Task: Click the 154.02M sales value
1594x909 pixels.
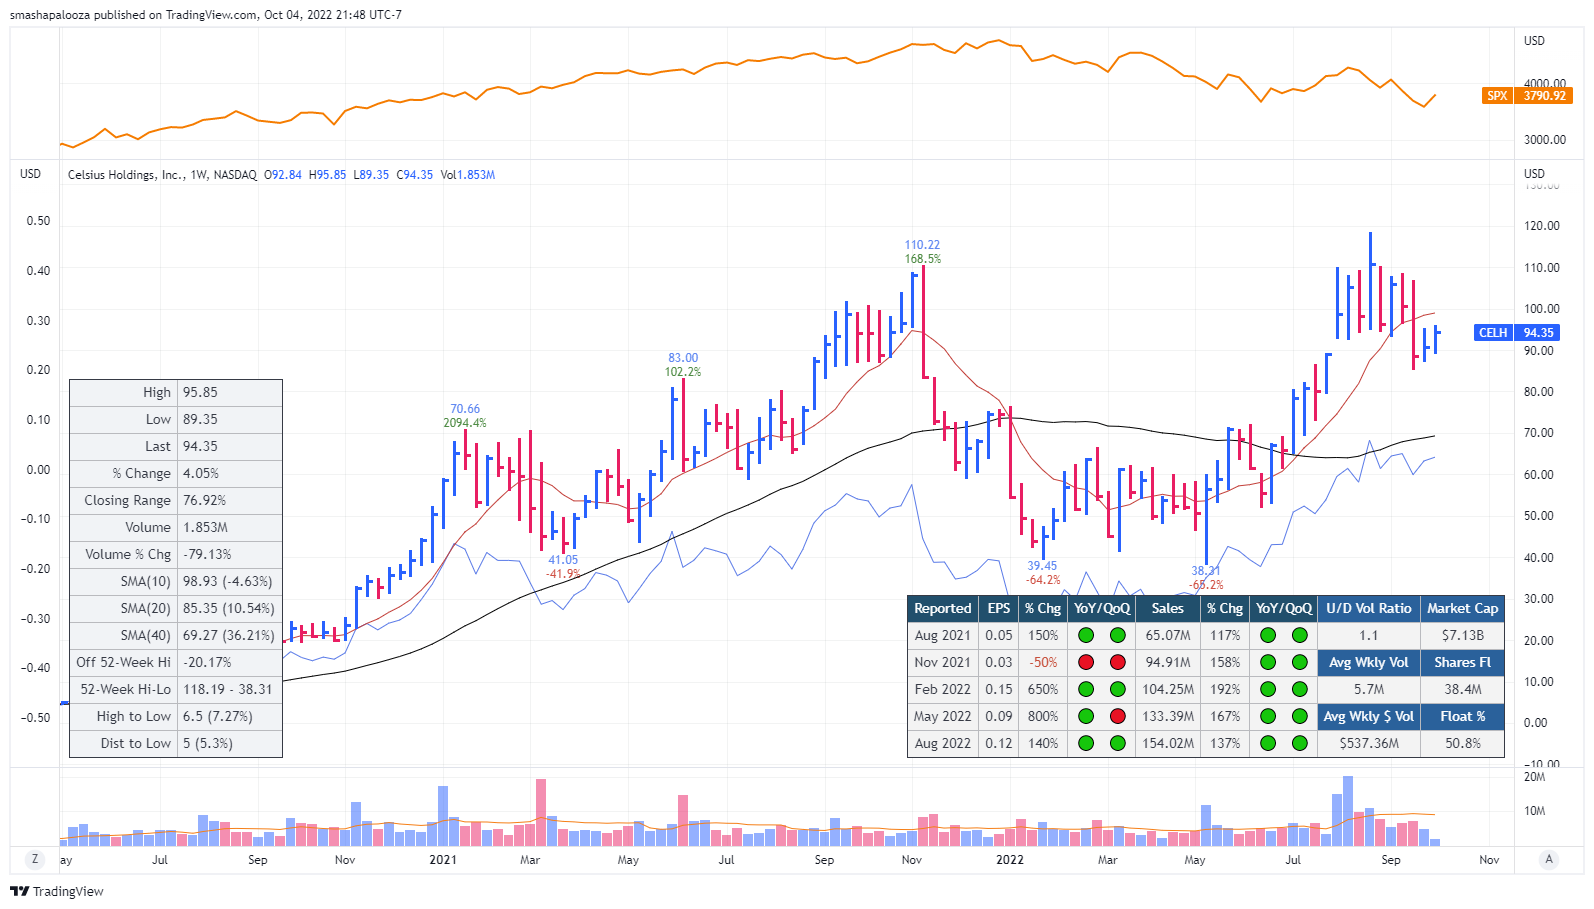Action: [x=1167, y=743]
